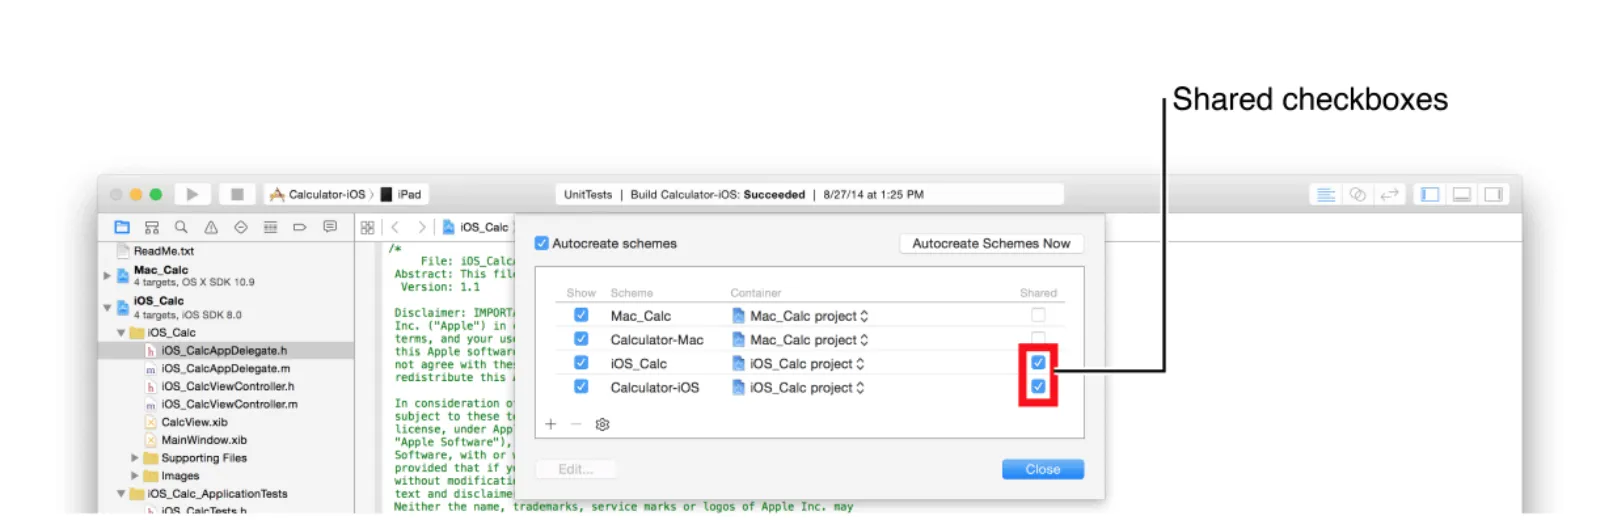
Task: Expand the Mac_Calc project disclosure triangle
Action: click(x=107, y=275)
